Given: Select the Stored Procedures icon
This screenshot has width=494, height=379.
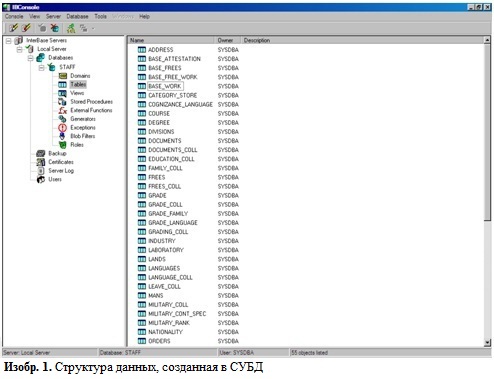Looking at the screenshot, I should coord(63,102).
